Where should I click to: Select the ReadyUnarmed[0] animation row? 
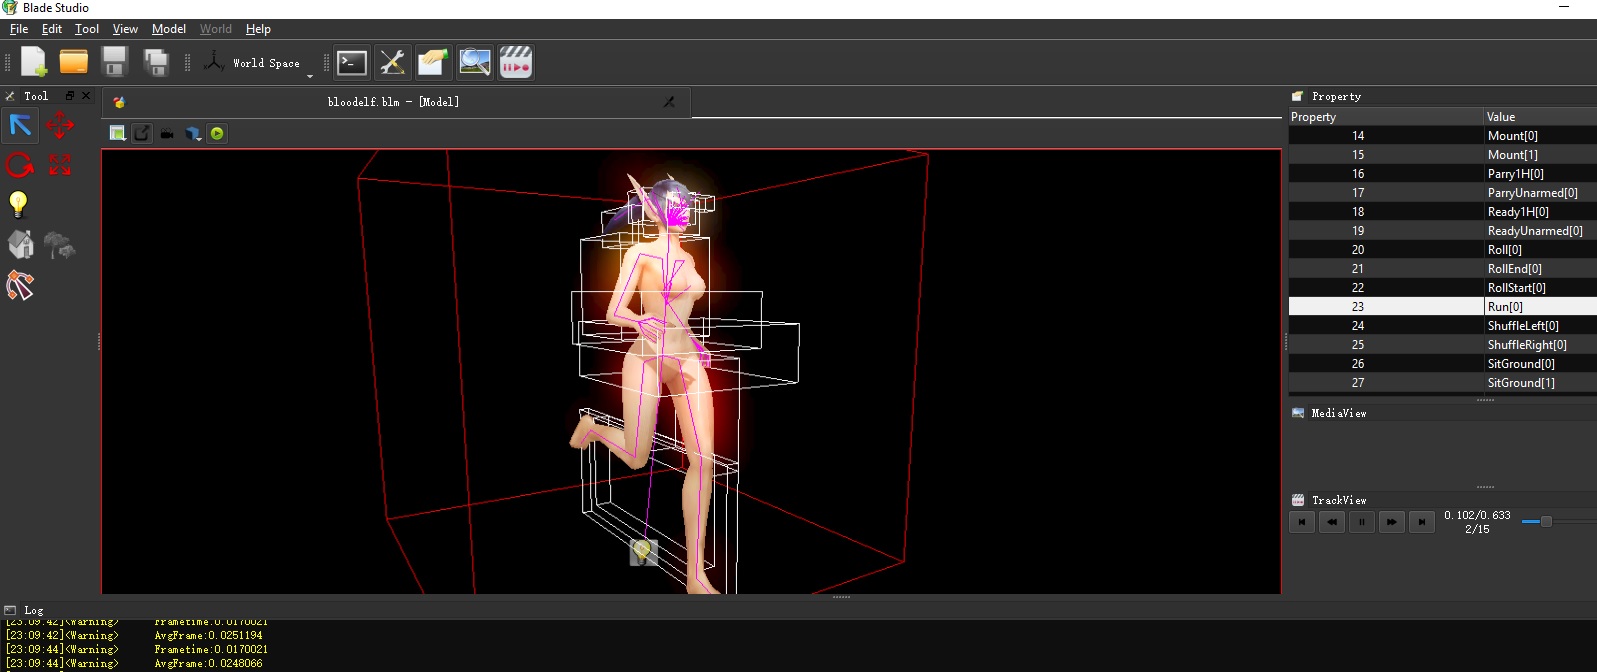(x=1442, y=231)
